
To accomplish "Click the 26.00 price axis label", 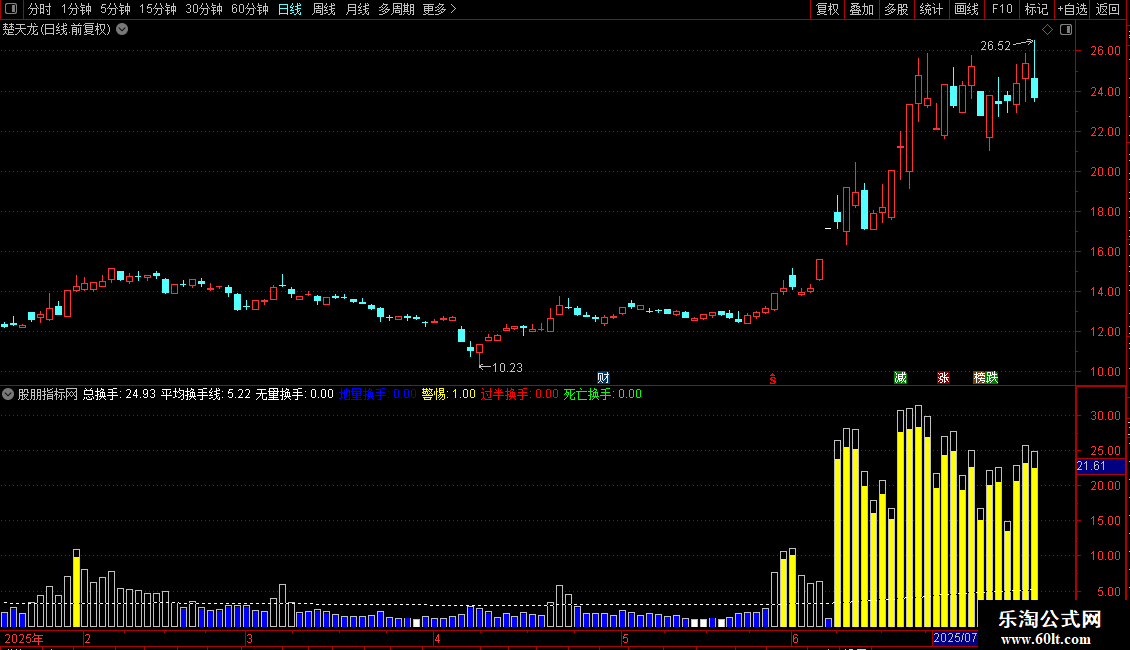I will point(1105,51).
